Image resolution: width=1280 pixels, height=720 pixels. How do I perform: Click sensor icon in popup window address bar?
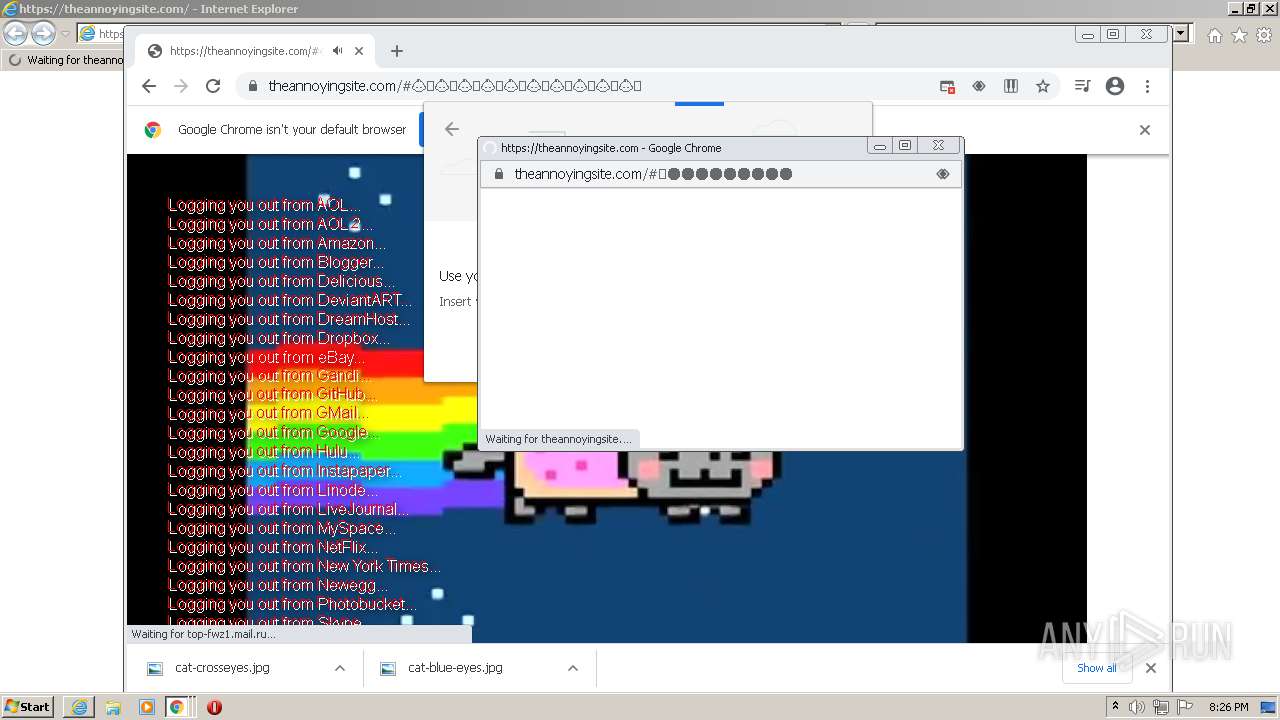(942, 174)
